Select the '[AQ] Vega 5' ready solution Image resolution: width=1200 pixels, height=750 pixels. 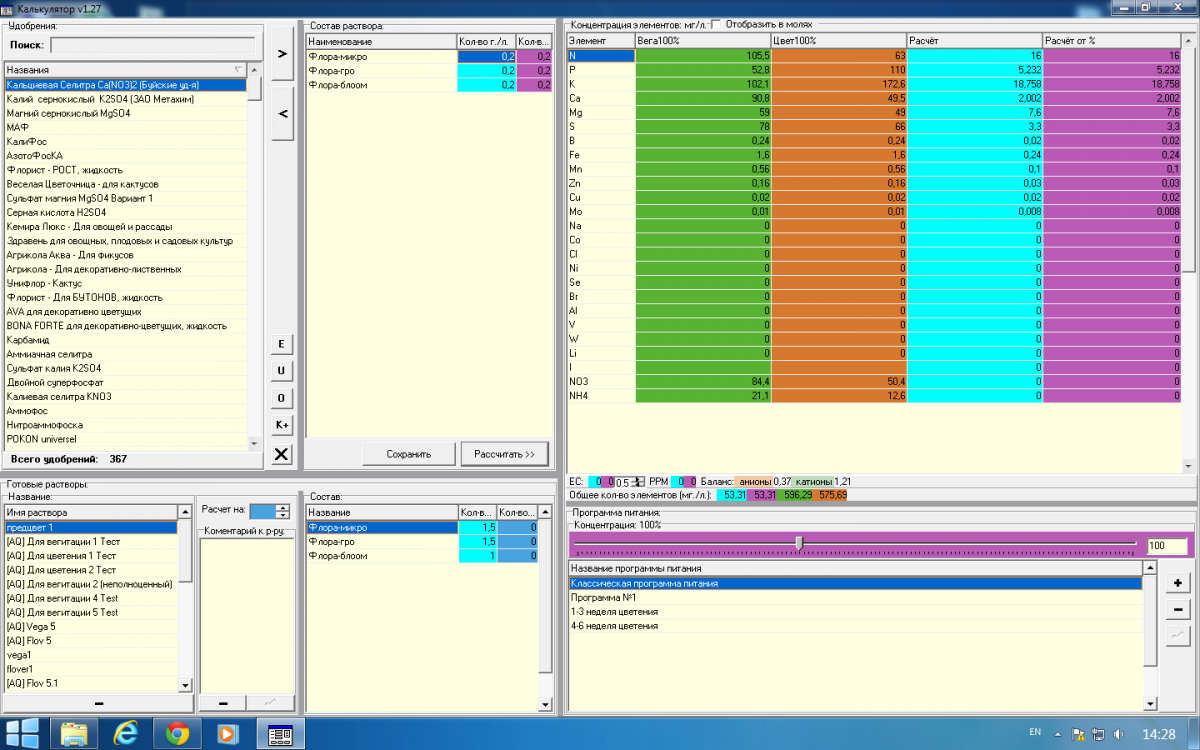pos(91,626)
